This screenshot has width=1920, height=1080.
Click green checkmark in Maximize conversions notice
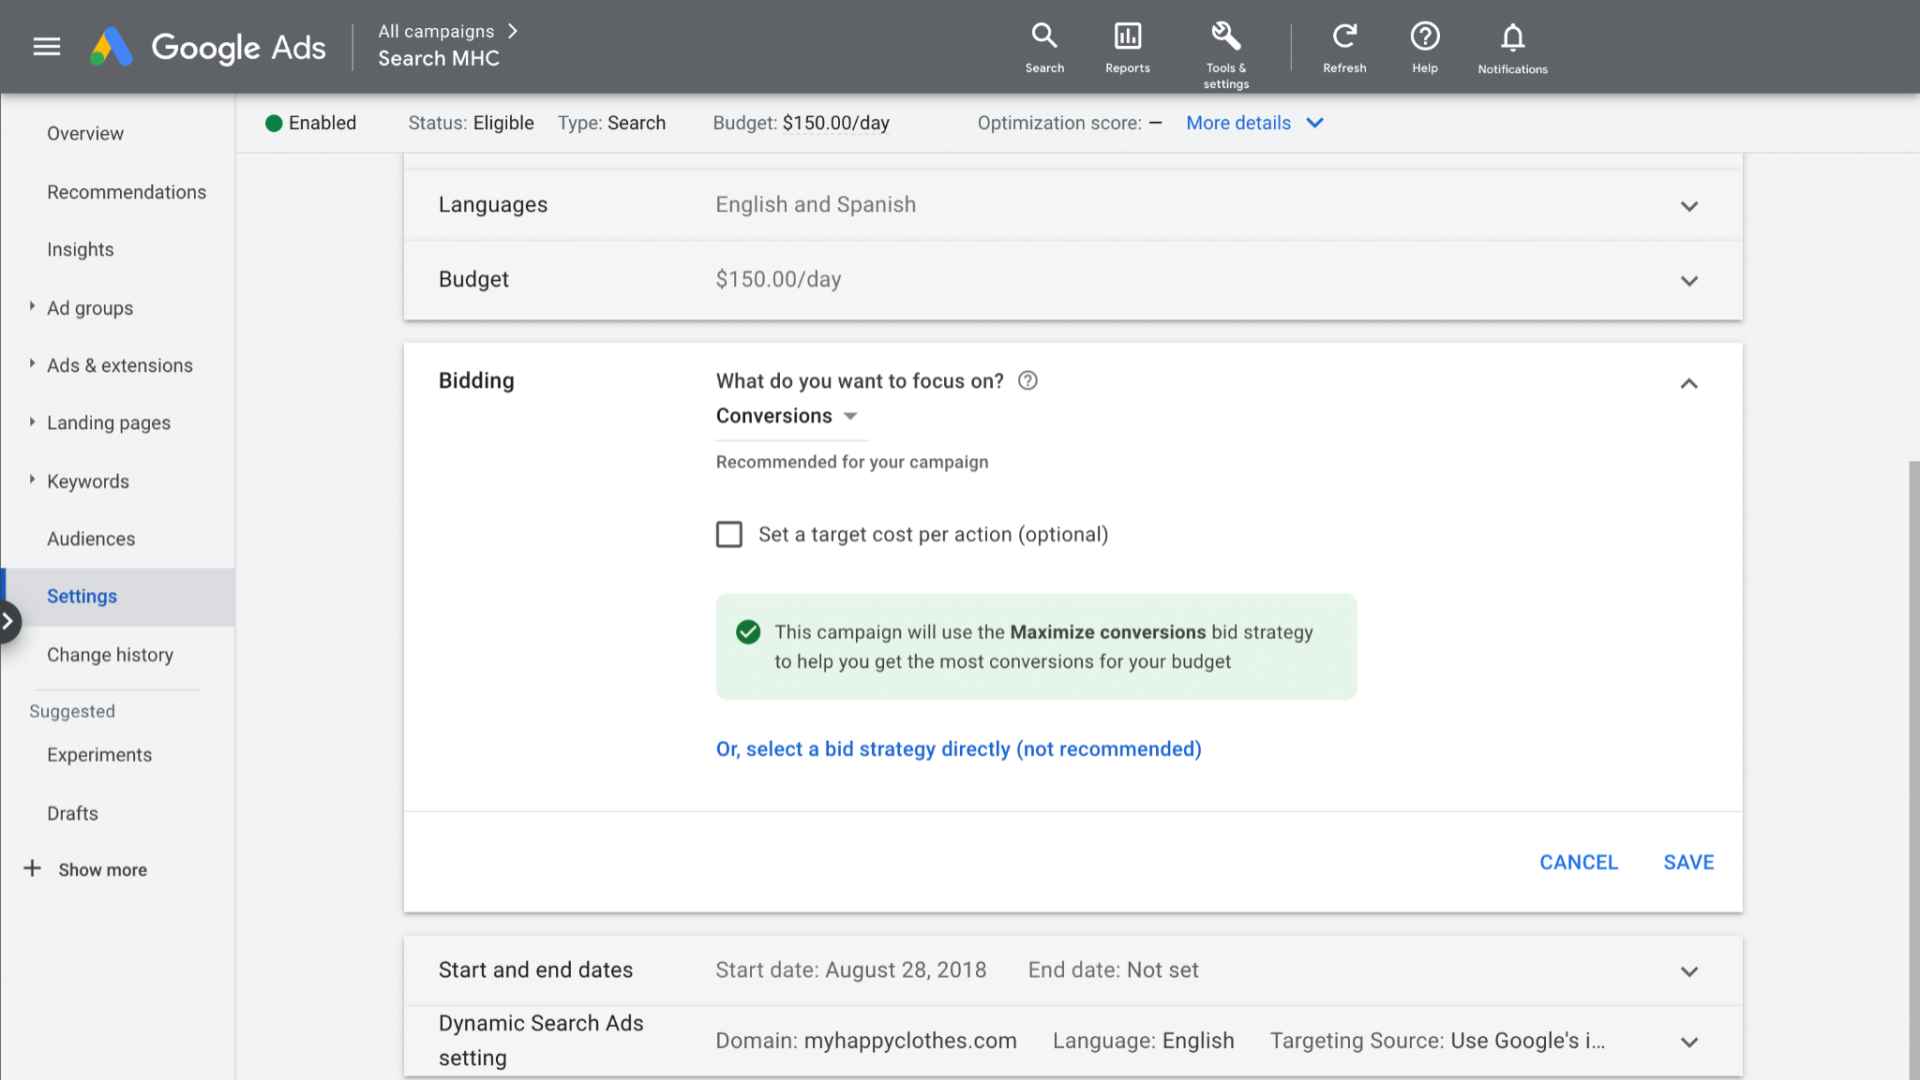point(748,632)
